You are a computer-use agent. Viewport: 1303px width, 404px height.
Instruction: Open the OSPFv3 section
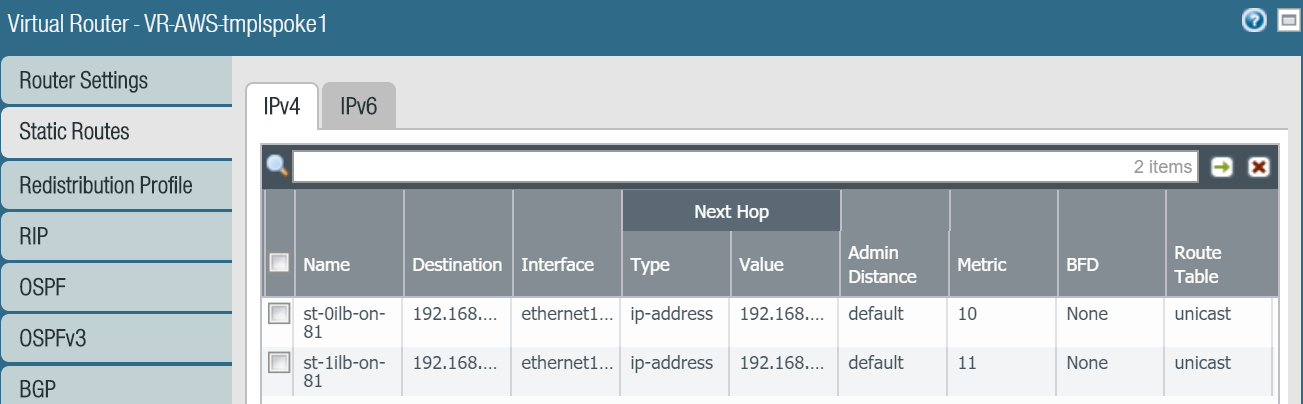pyautogui.click(x=53, y=340)
